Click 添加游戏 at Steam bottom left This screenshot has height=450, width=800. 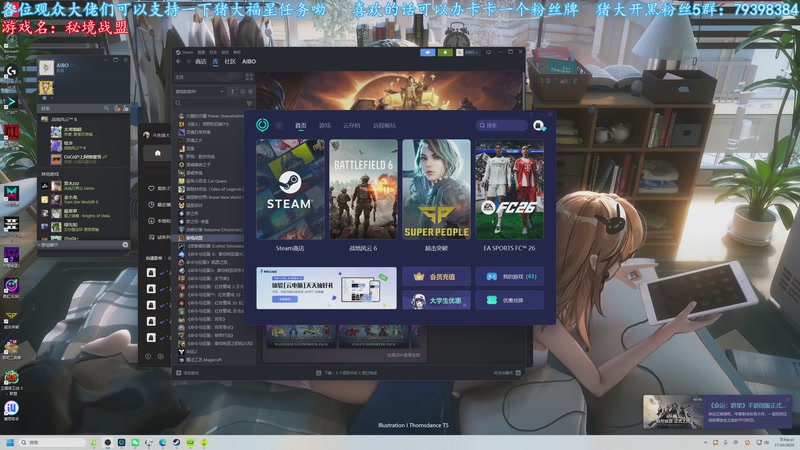(x=188, y=373)
